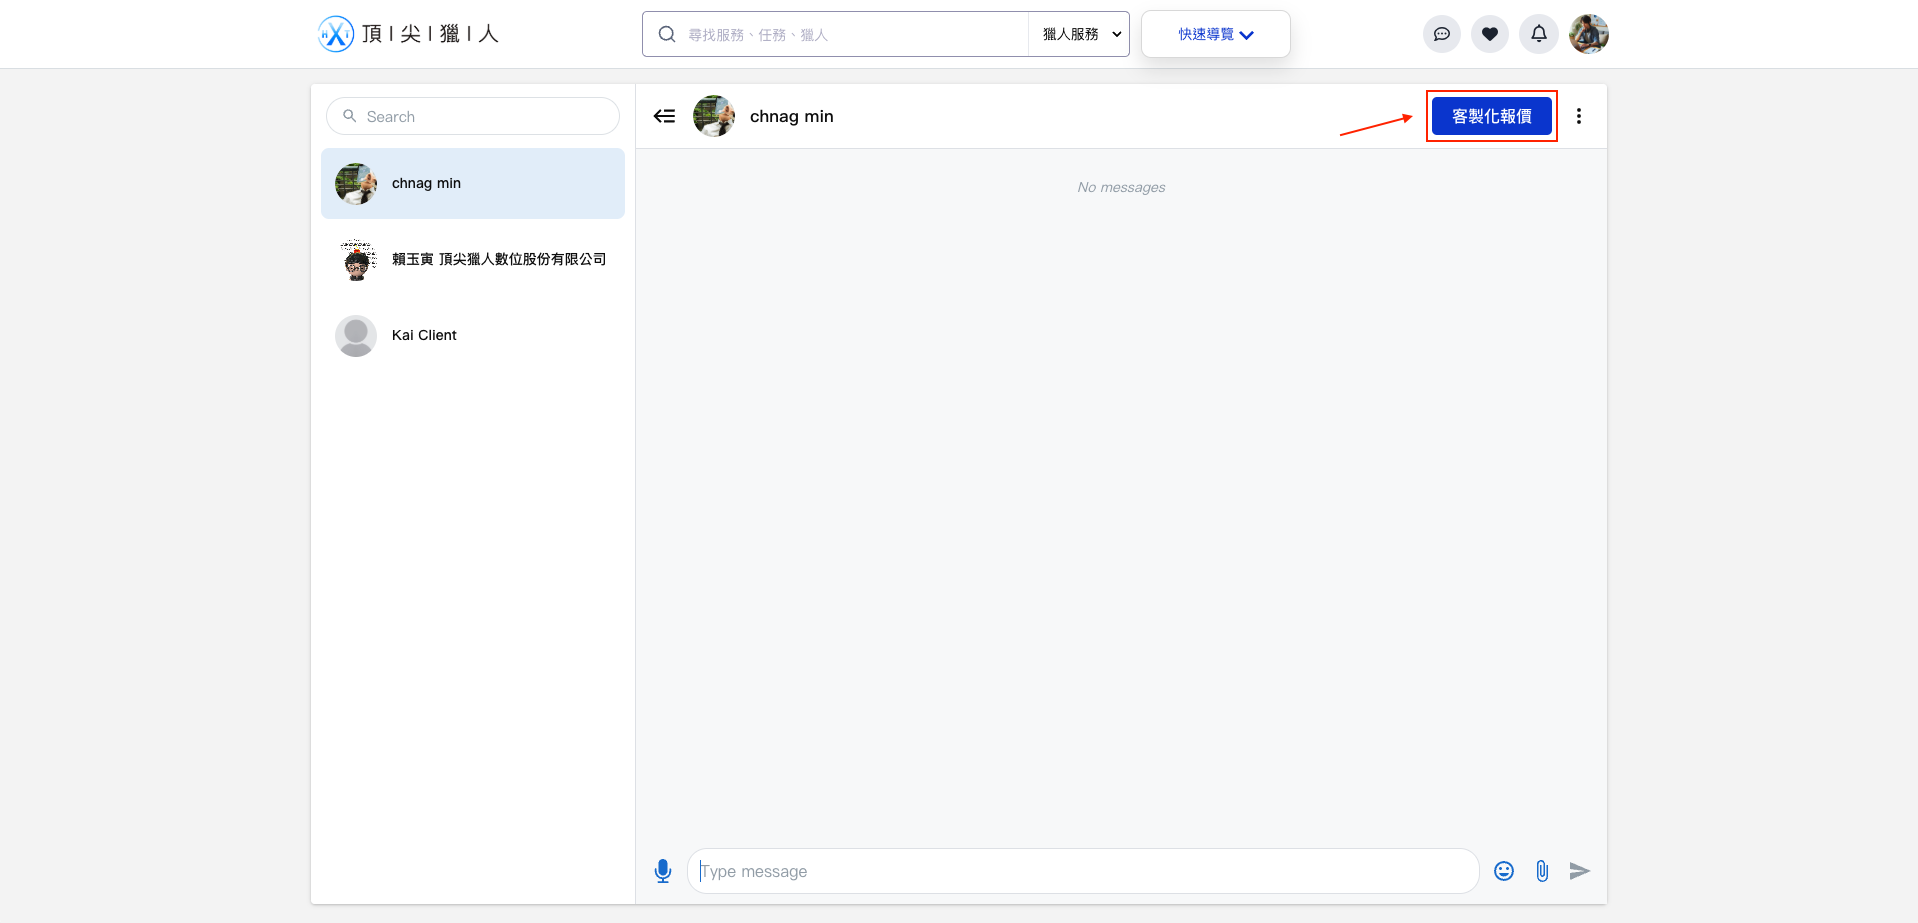Focus the Type message input box
The width and height of the screenshot is (1918, 923).
1082,871
